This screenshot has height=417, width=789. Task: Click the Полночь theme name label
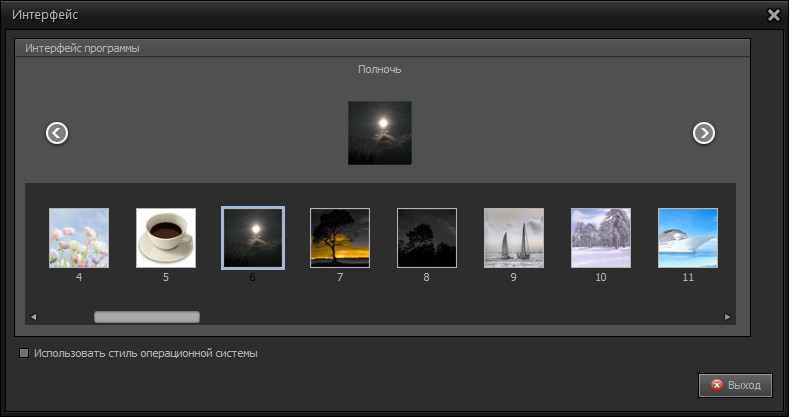(x=380, y=70)
